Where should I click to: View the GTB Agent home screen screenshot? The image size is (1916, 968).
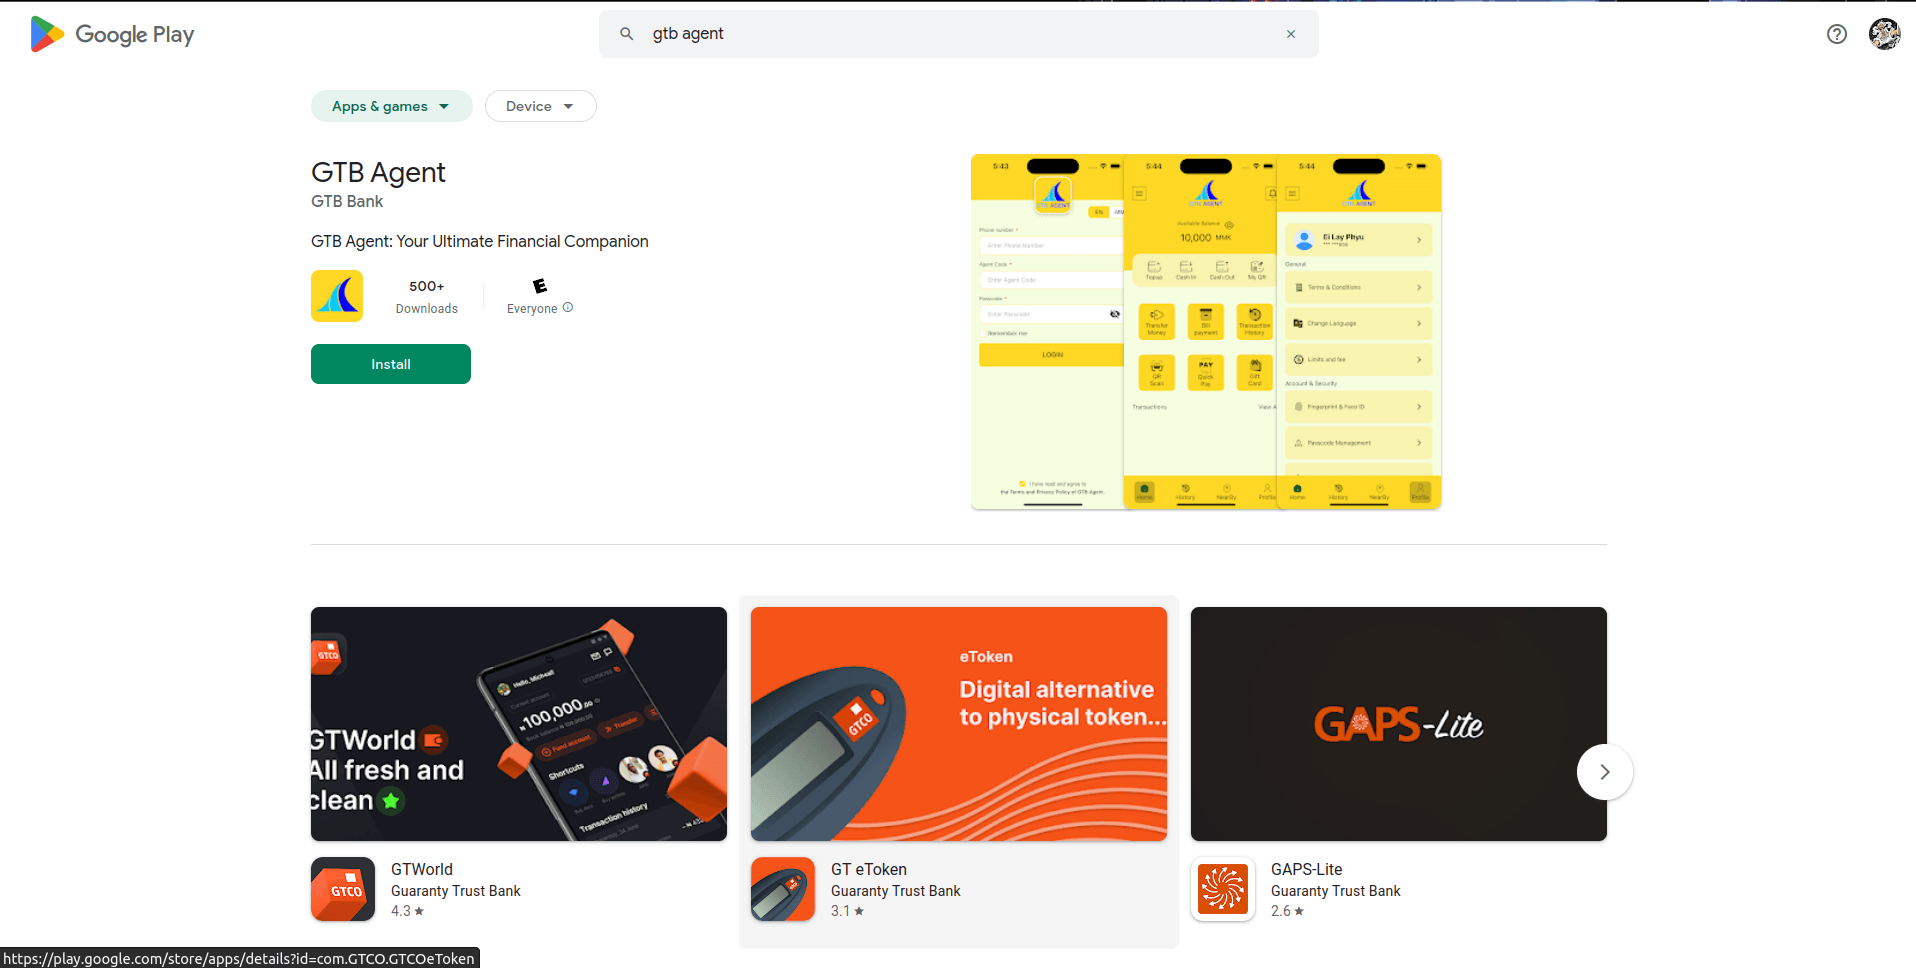(x=1200, y=332)
